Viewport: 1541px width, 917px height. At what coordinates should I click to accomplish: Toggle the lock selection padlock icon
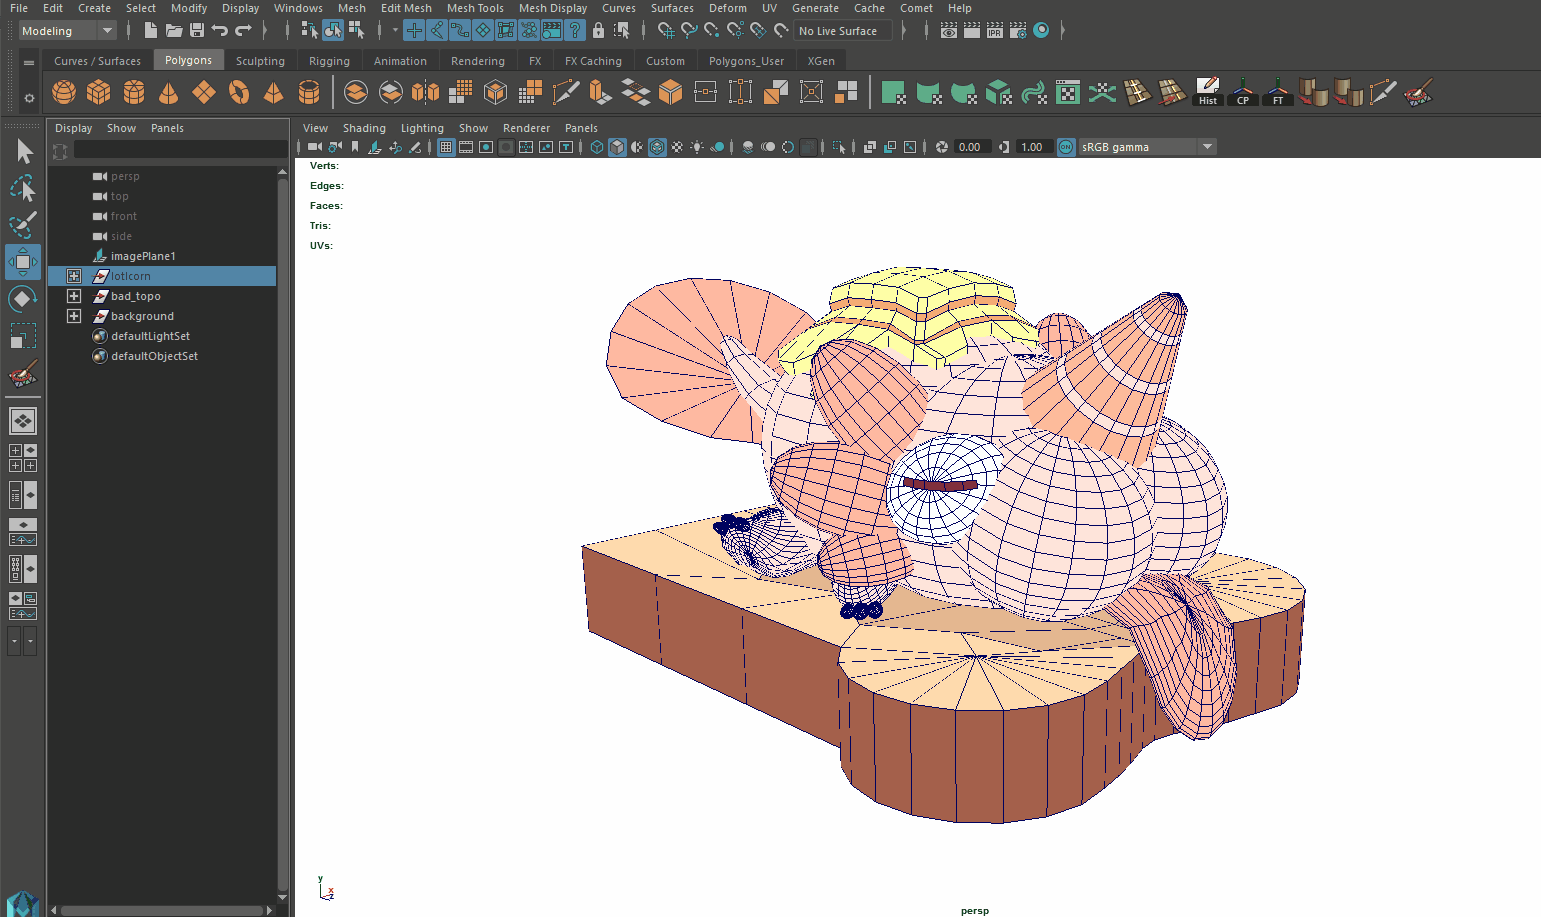(x=598, y=31)
